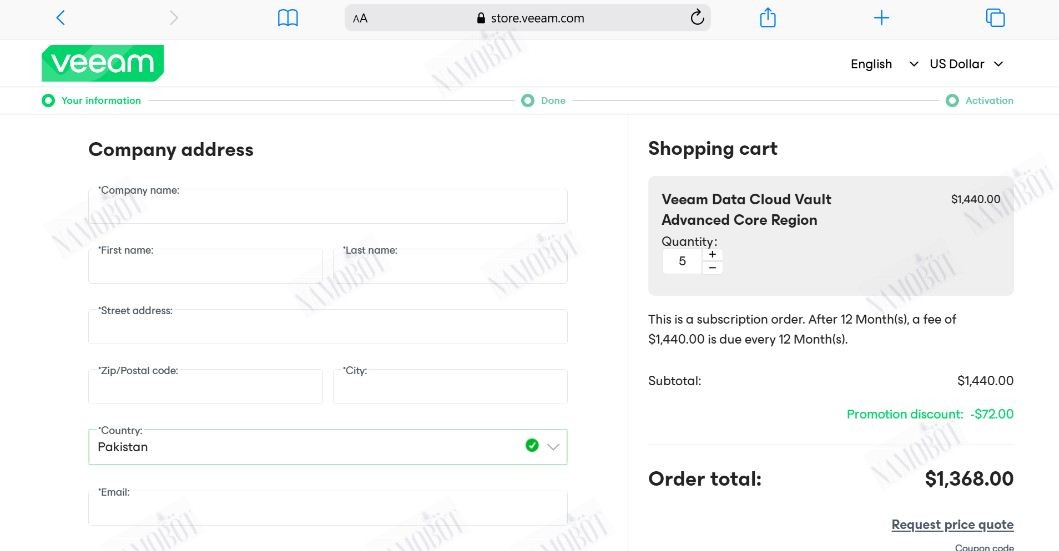The width and height of the screenshot is (1059, 551).
Task: Click the store.veeam.com address bar
Action: coord(527,18)
